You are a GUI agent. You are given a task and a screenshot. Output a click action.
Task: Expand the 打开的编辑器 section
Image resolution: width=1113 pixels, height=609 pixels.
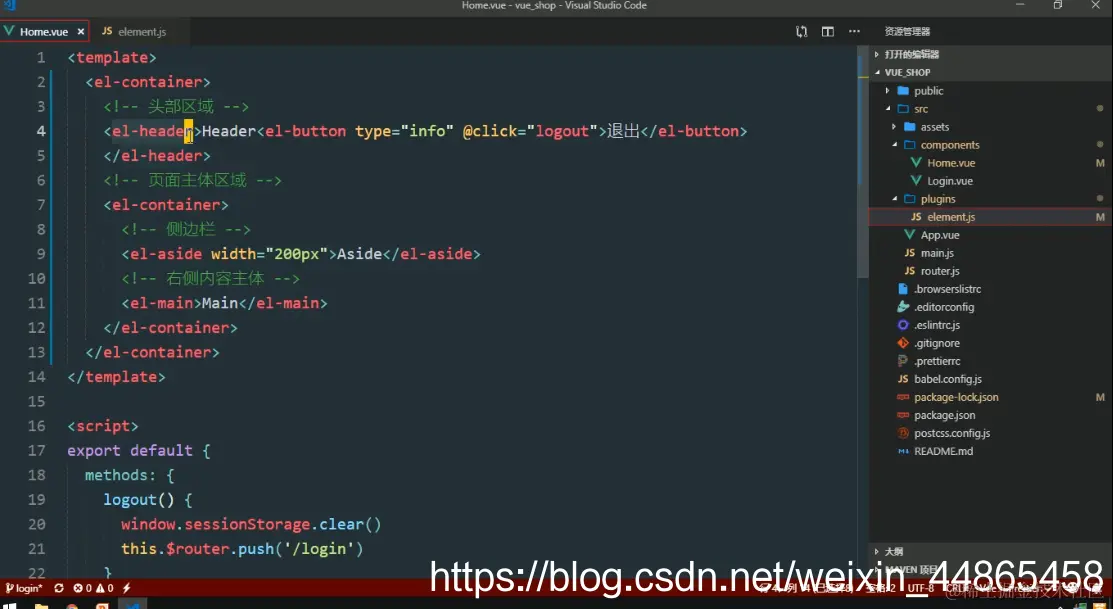[877, 54]
